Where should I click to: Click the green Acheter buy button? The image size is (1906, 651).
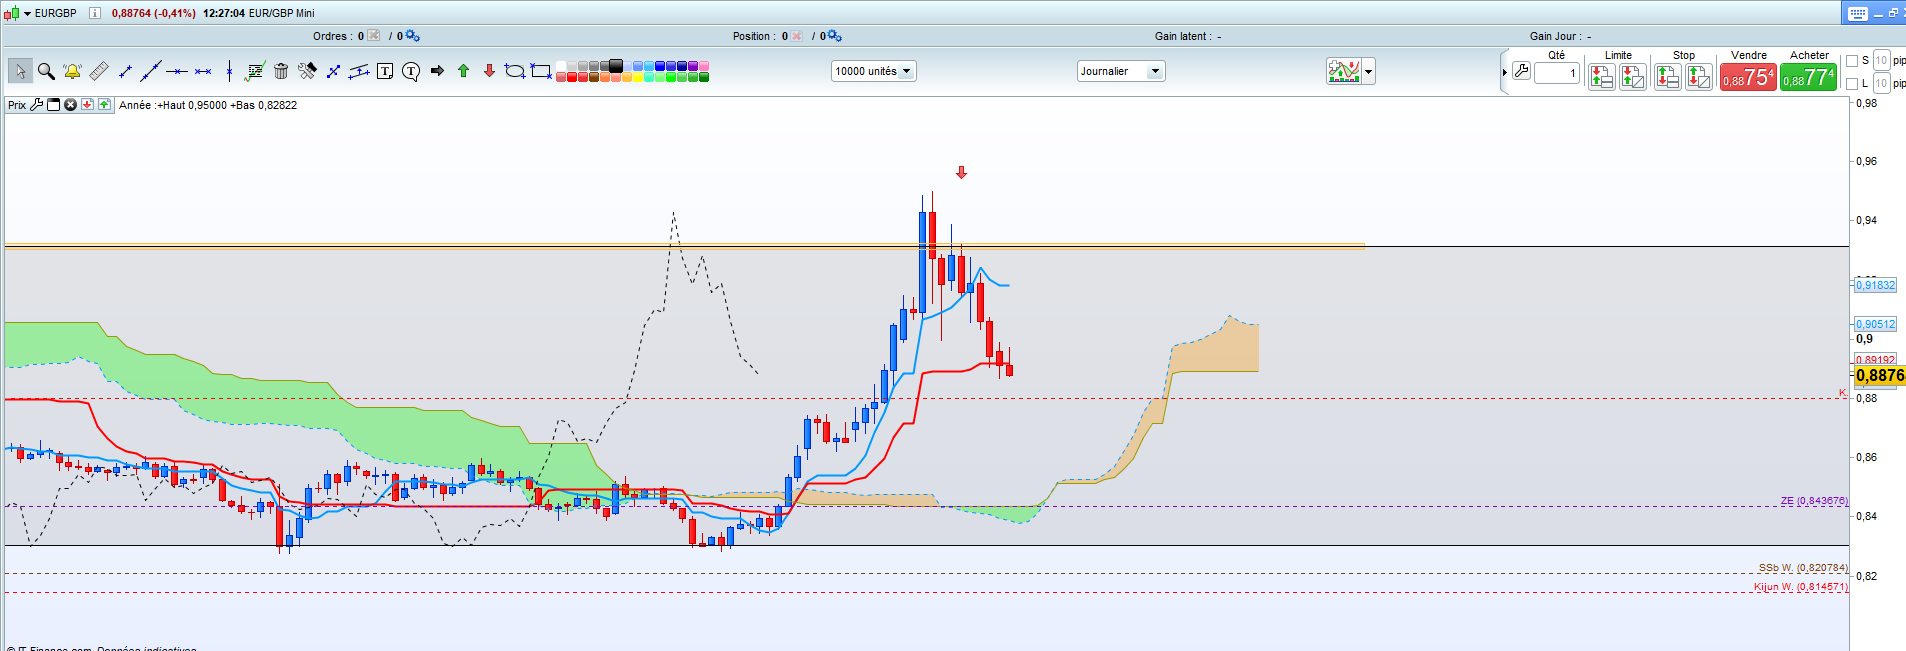pyautogui.click(x=1808, y=77)
